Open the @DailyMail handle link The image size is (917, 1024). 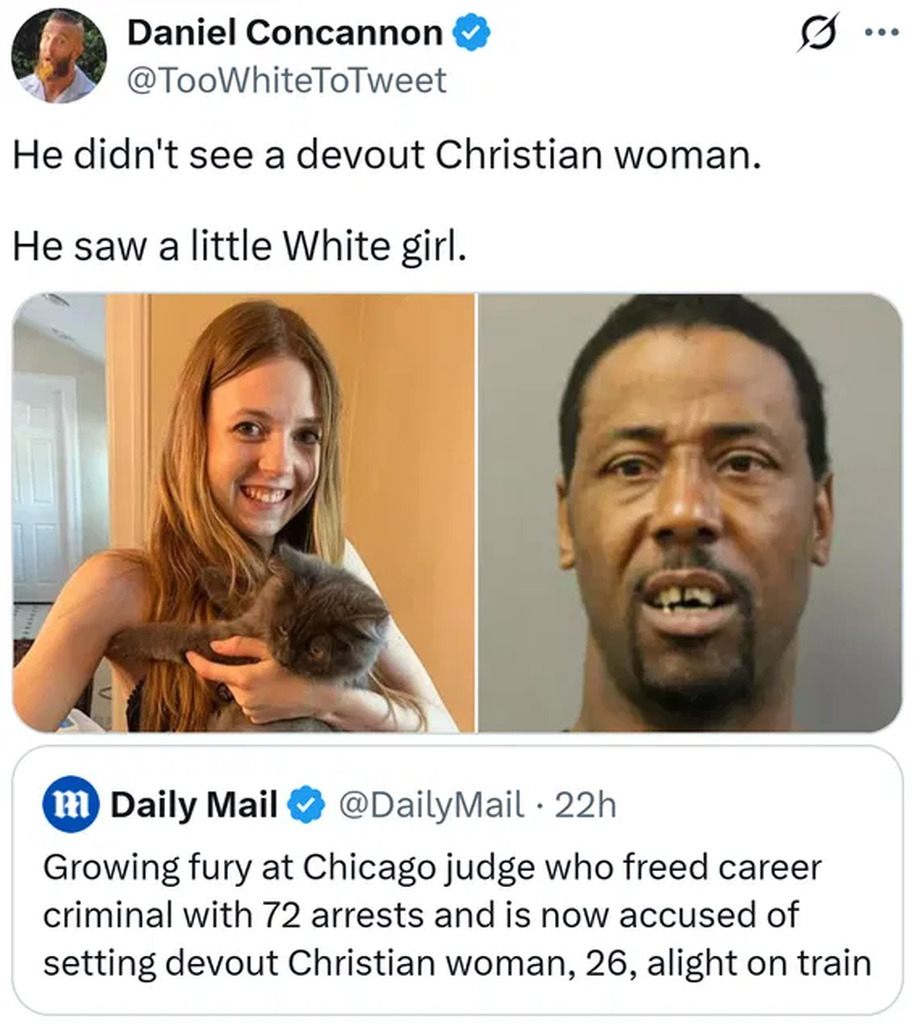coord(431,804)
